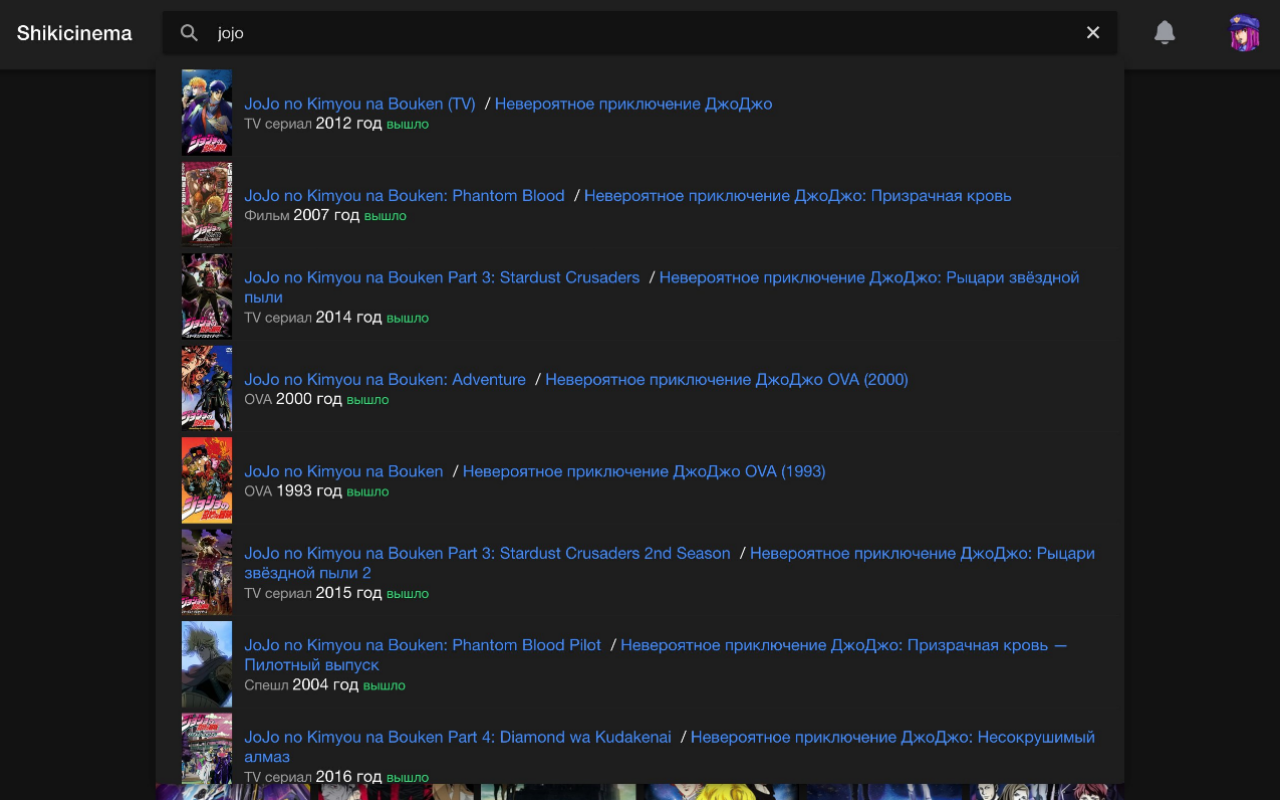Click poster thumbnail for Phantom Blood 2007 film
The height and width of the screenshot is (800, 1280).
(x=207, y=204)
